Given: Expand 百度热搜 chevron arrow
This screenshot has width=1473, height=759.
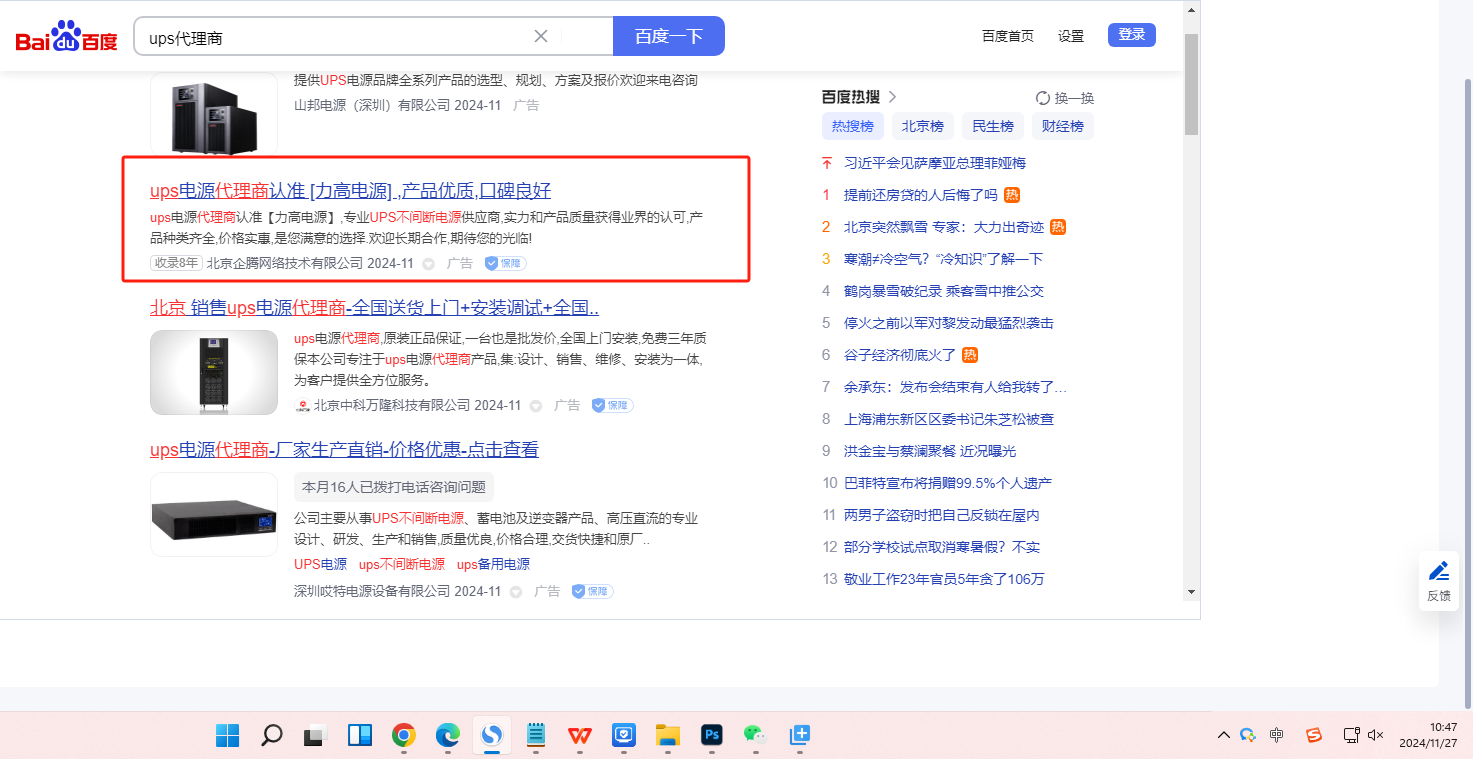Looking at the screenshot, I should [x=893, y=97].
